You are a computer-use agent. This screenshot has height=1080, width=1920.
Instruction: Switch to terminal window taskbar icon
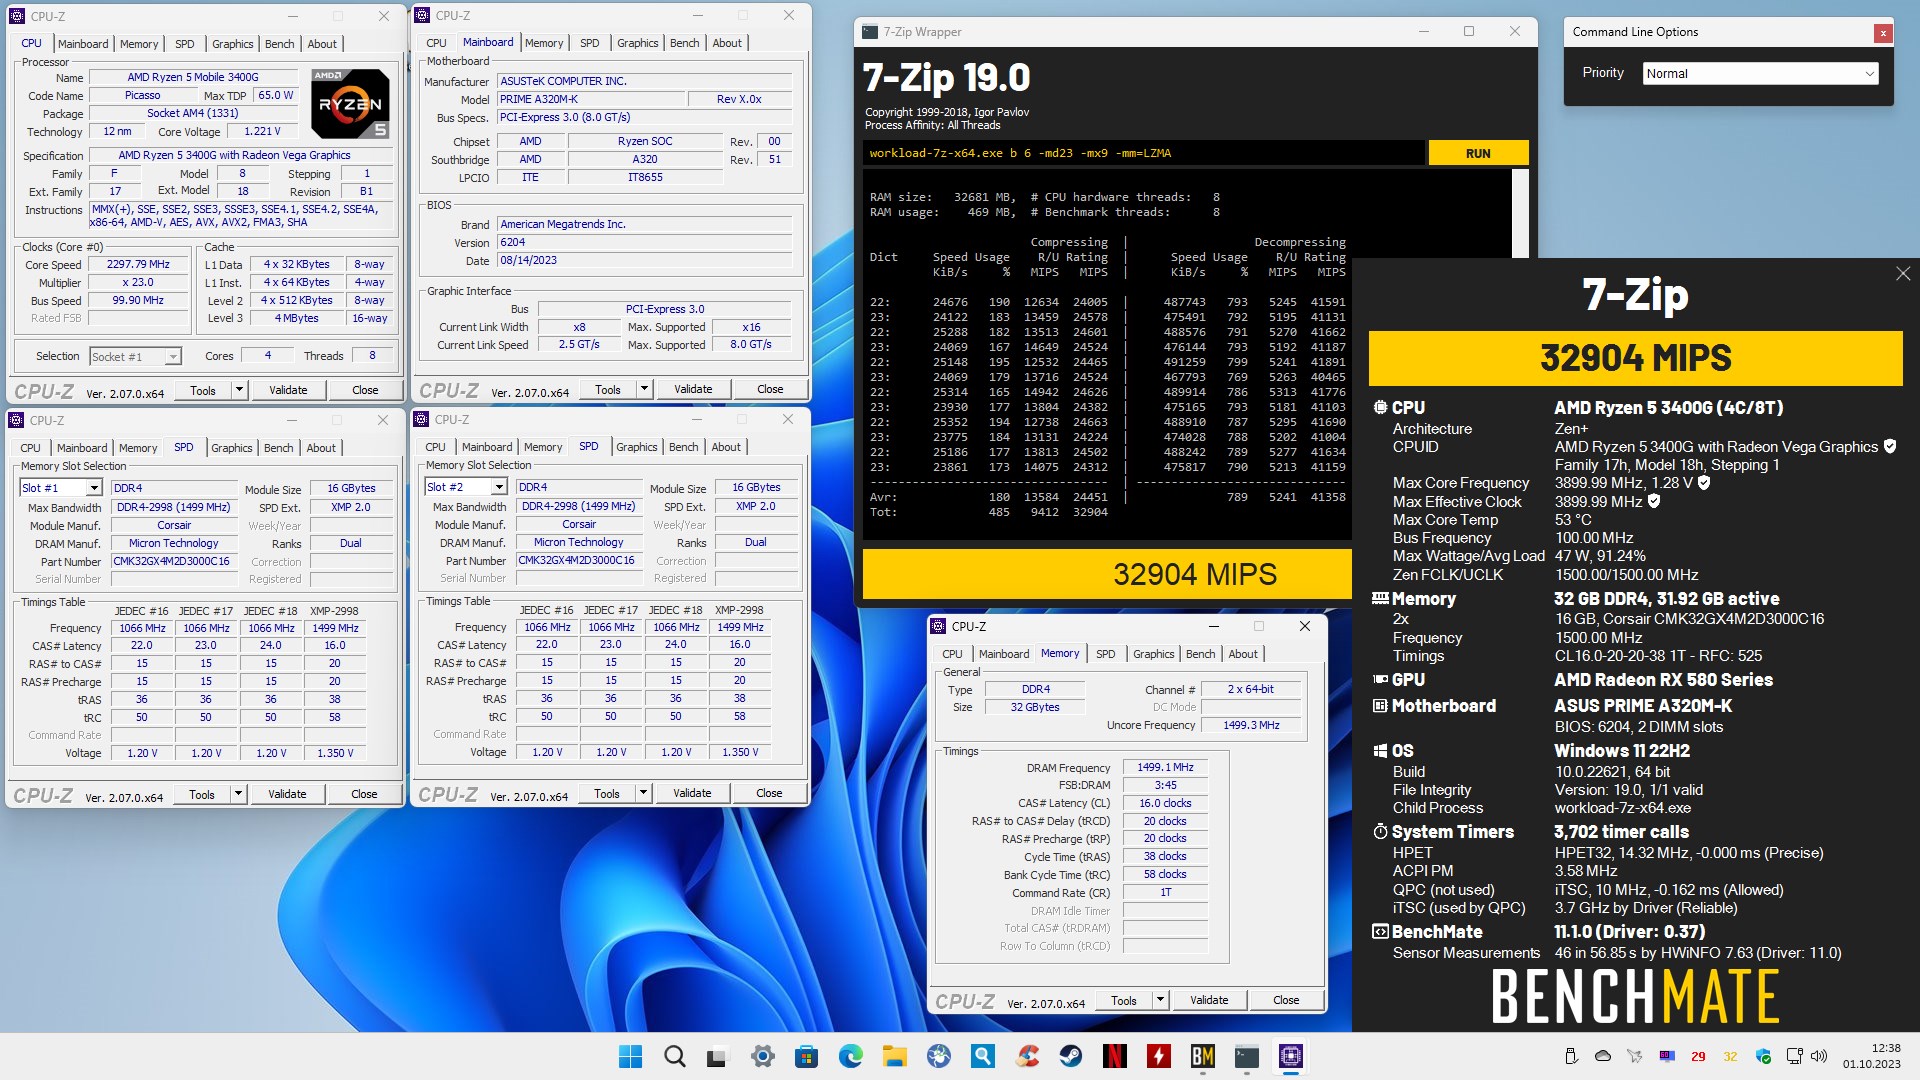(x=1246, y=1056)
